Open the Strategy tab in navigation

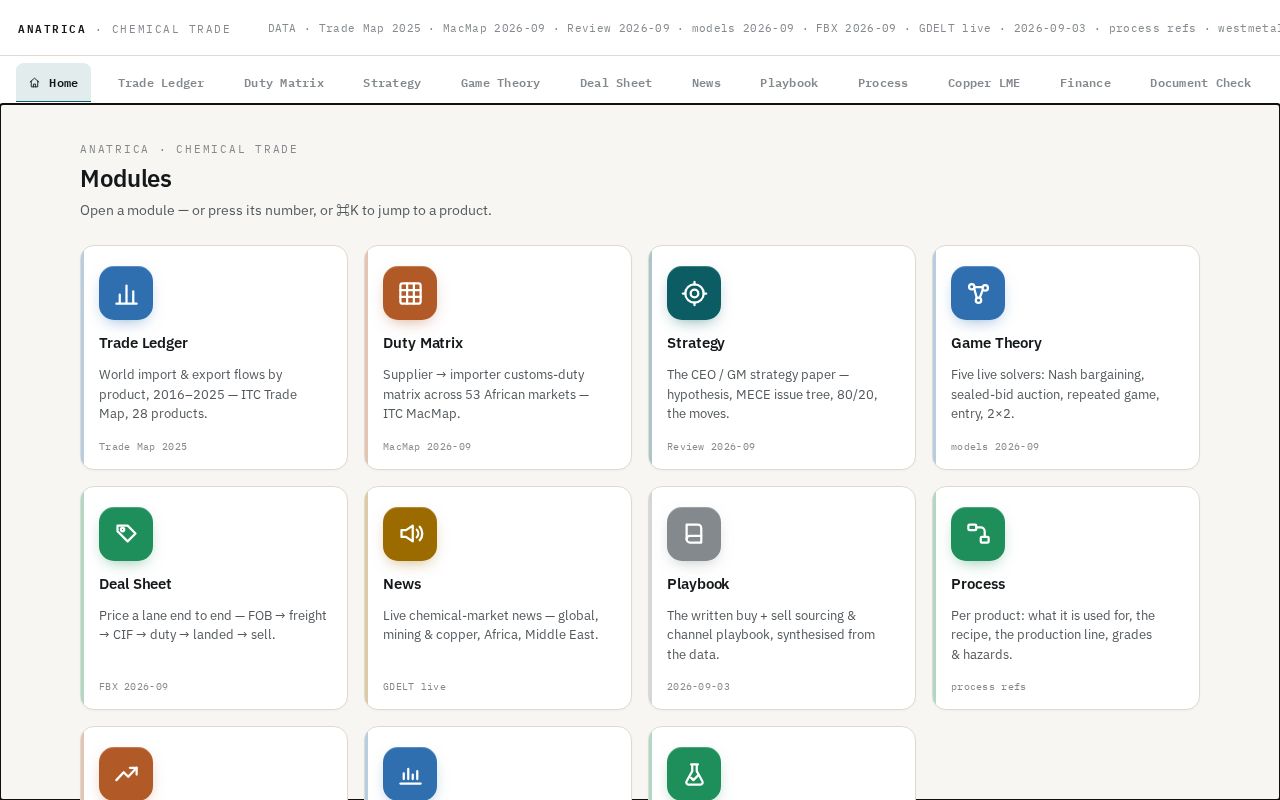pos(392,83)
